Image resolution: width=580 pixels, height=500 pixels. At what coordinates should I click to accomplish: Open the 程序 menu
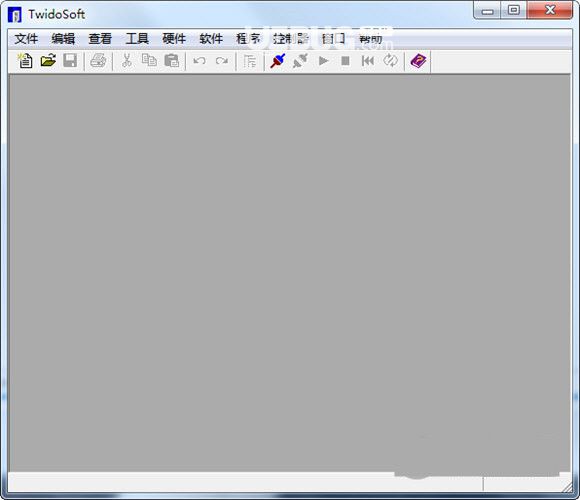[x=248, y=38]
